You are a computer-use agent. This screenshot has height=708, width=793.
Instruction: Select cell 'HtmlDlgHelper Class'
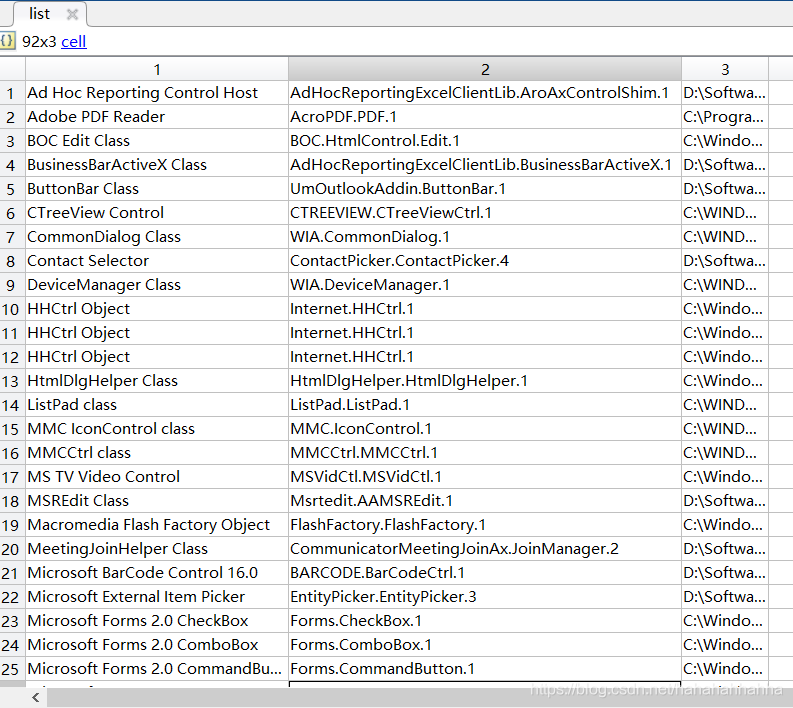(x=157, y=381)
